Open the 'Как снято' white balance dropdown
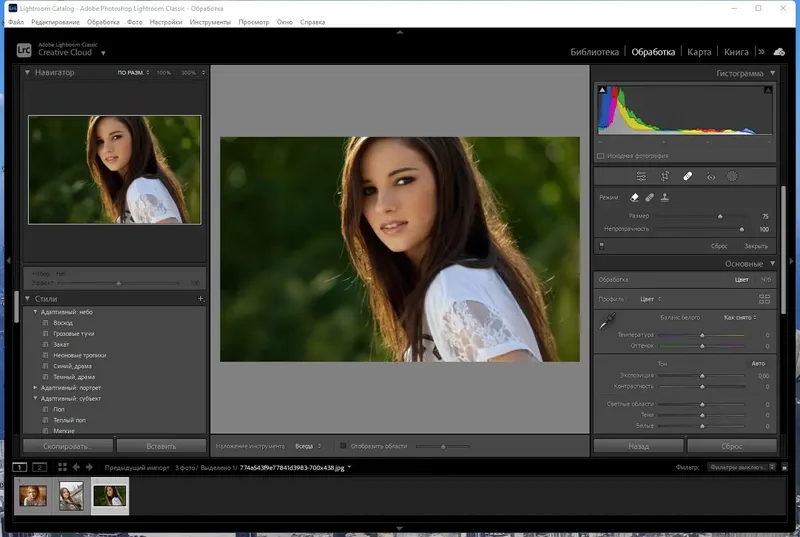Screen dimensions: 800x537 tap(740, 317)
